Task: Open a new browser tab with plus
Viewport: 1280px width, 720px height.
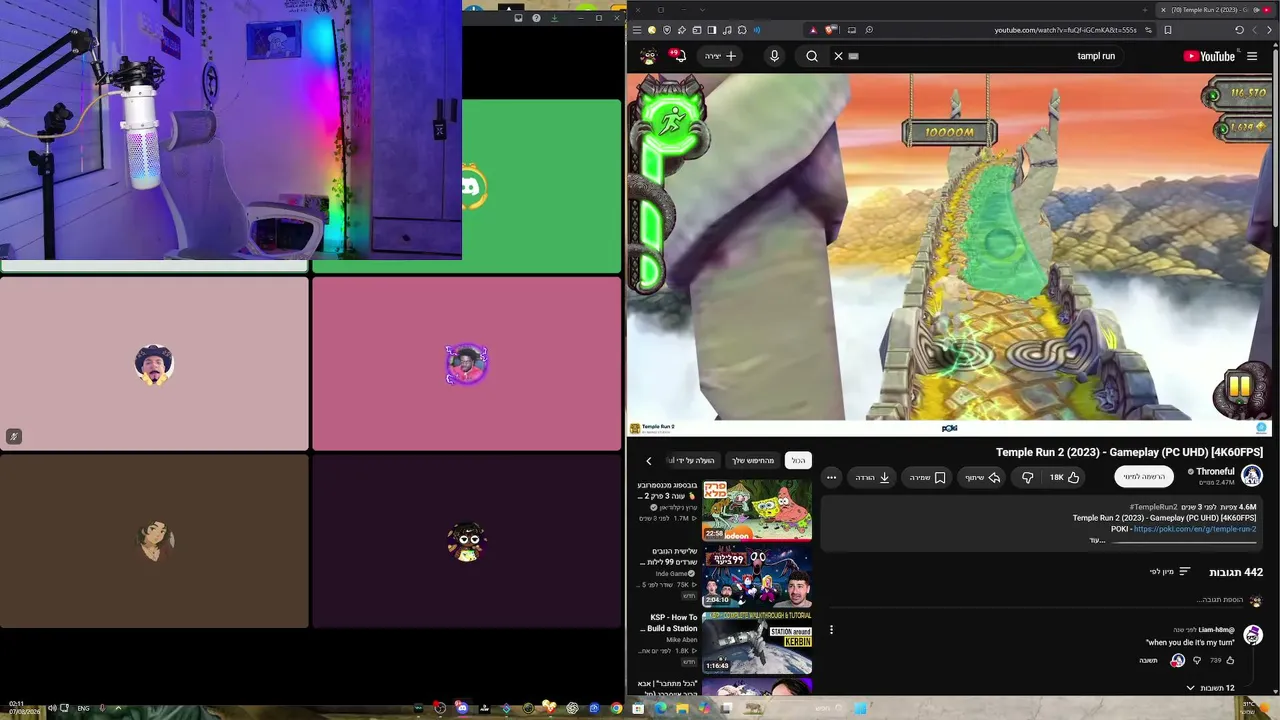Action: 1145,10
